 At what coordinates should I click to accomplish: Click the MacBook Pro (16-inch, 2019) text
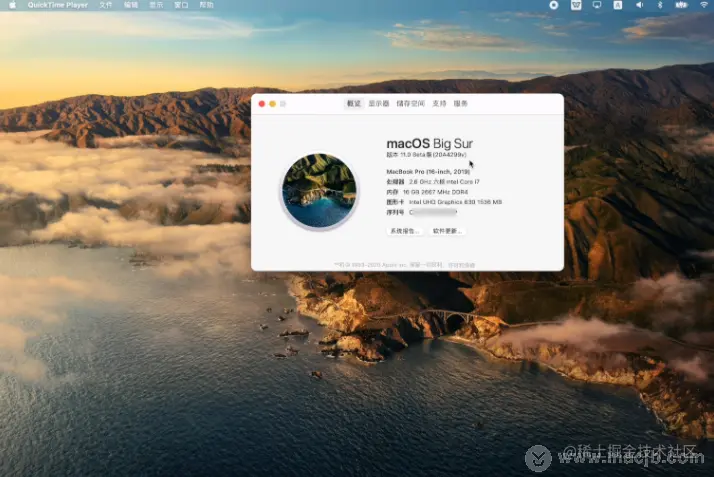click(428, 172)
